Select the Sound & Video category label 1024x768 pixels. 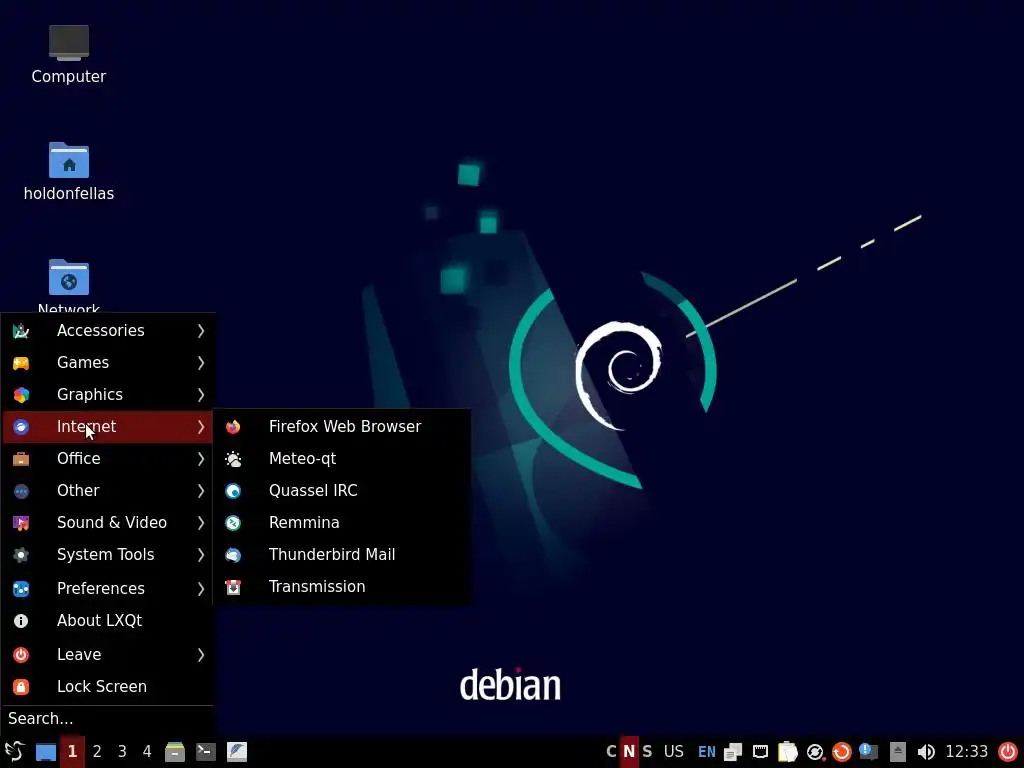(112, 522)
